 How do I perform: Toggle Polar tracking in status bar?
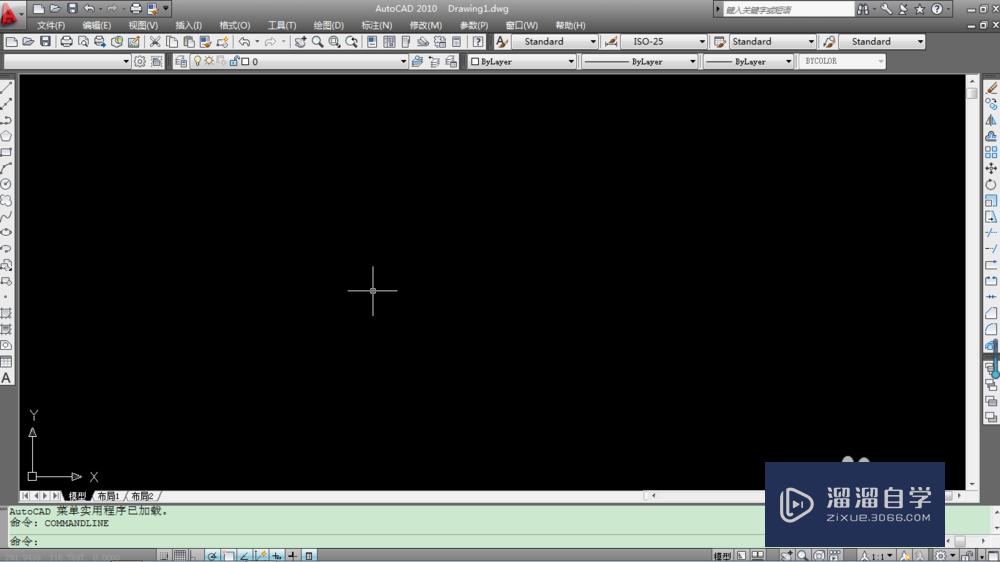(212, 556)
